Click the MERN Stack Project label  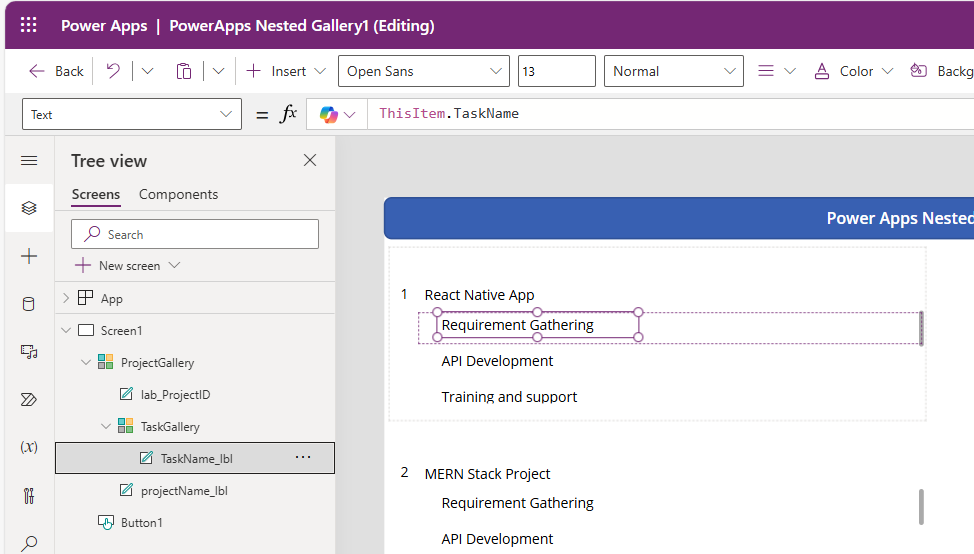(487, 474)
